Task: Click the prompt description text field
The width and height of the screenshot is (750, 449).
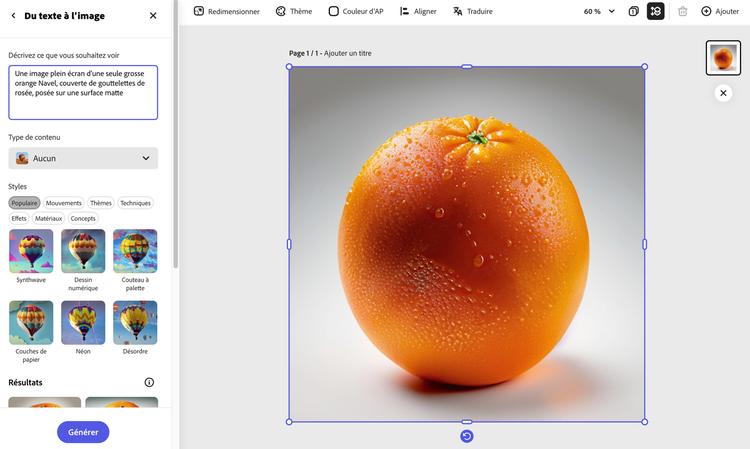Action: tap(83, 92)
